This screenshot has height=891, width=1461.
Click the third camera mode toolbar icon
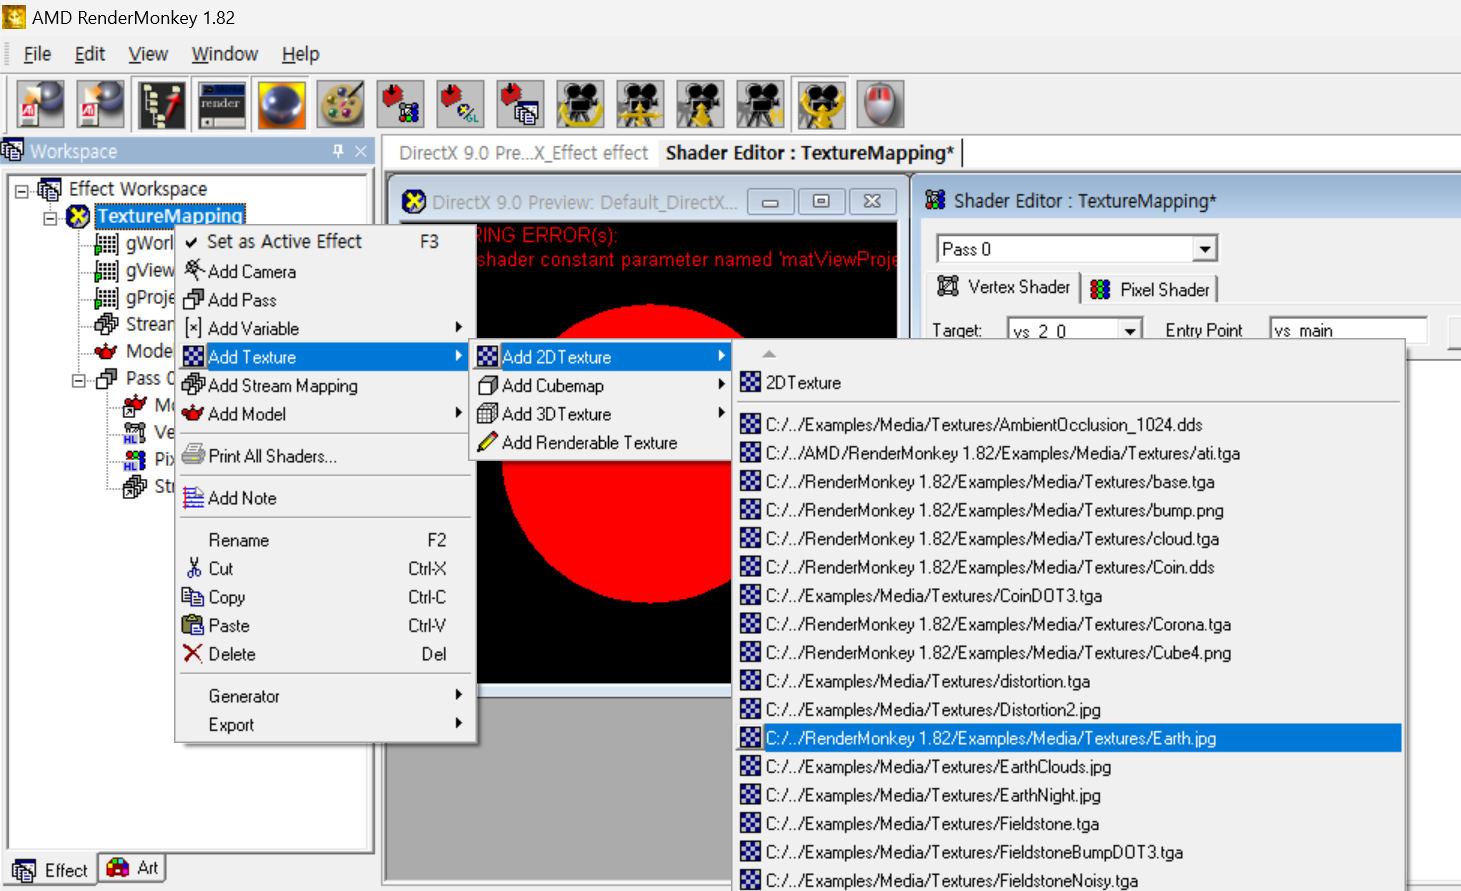click(x=701, y=105)
